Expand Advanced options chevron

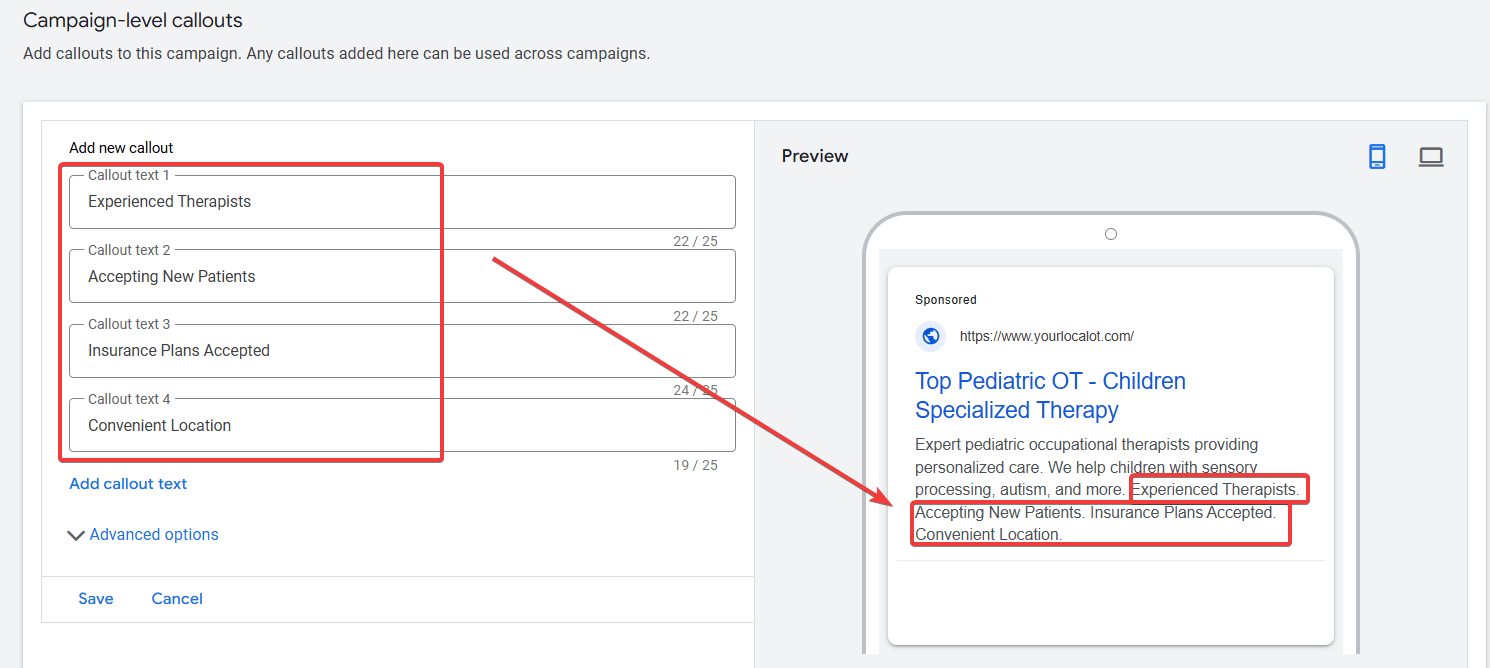(76, 535)
